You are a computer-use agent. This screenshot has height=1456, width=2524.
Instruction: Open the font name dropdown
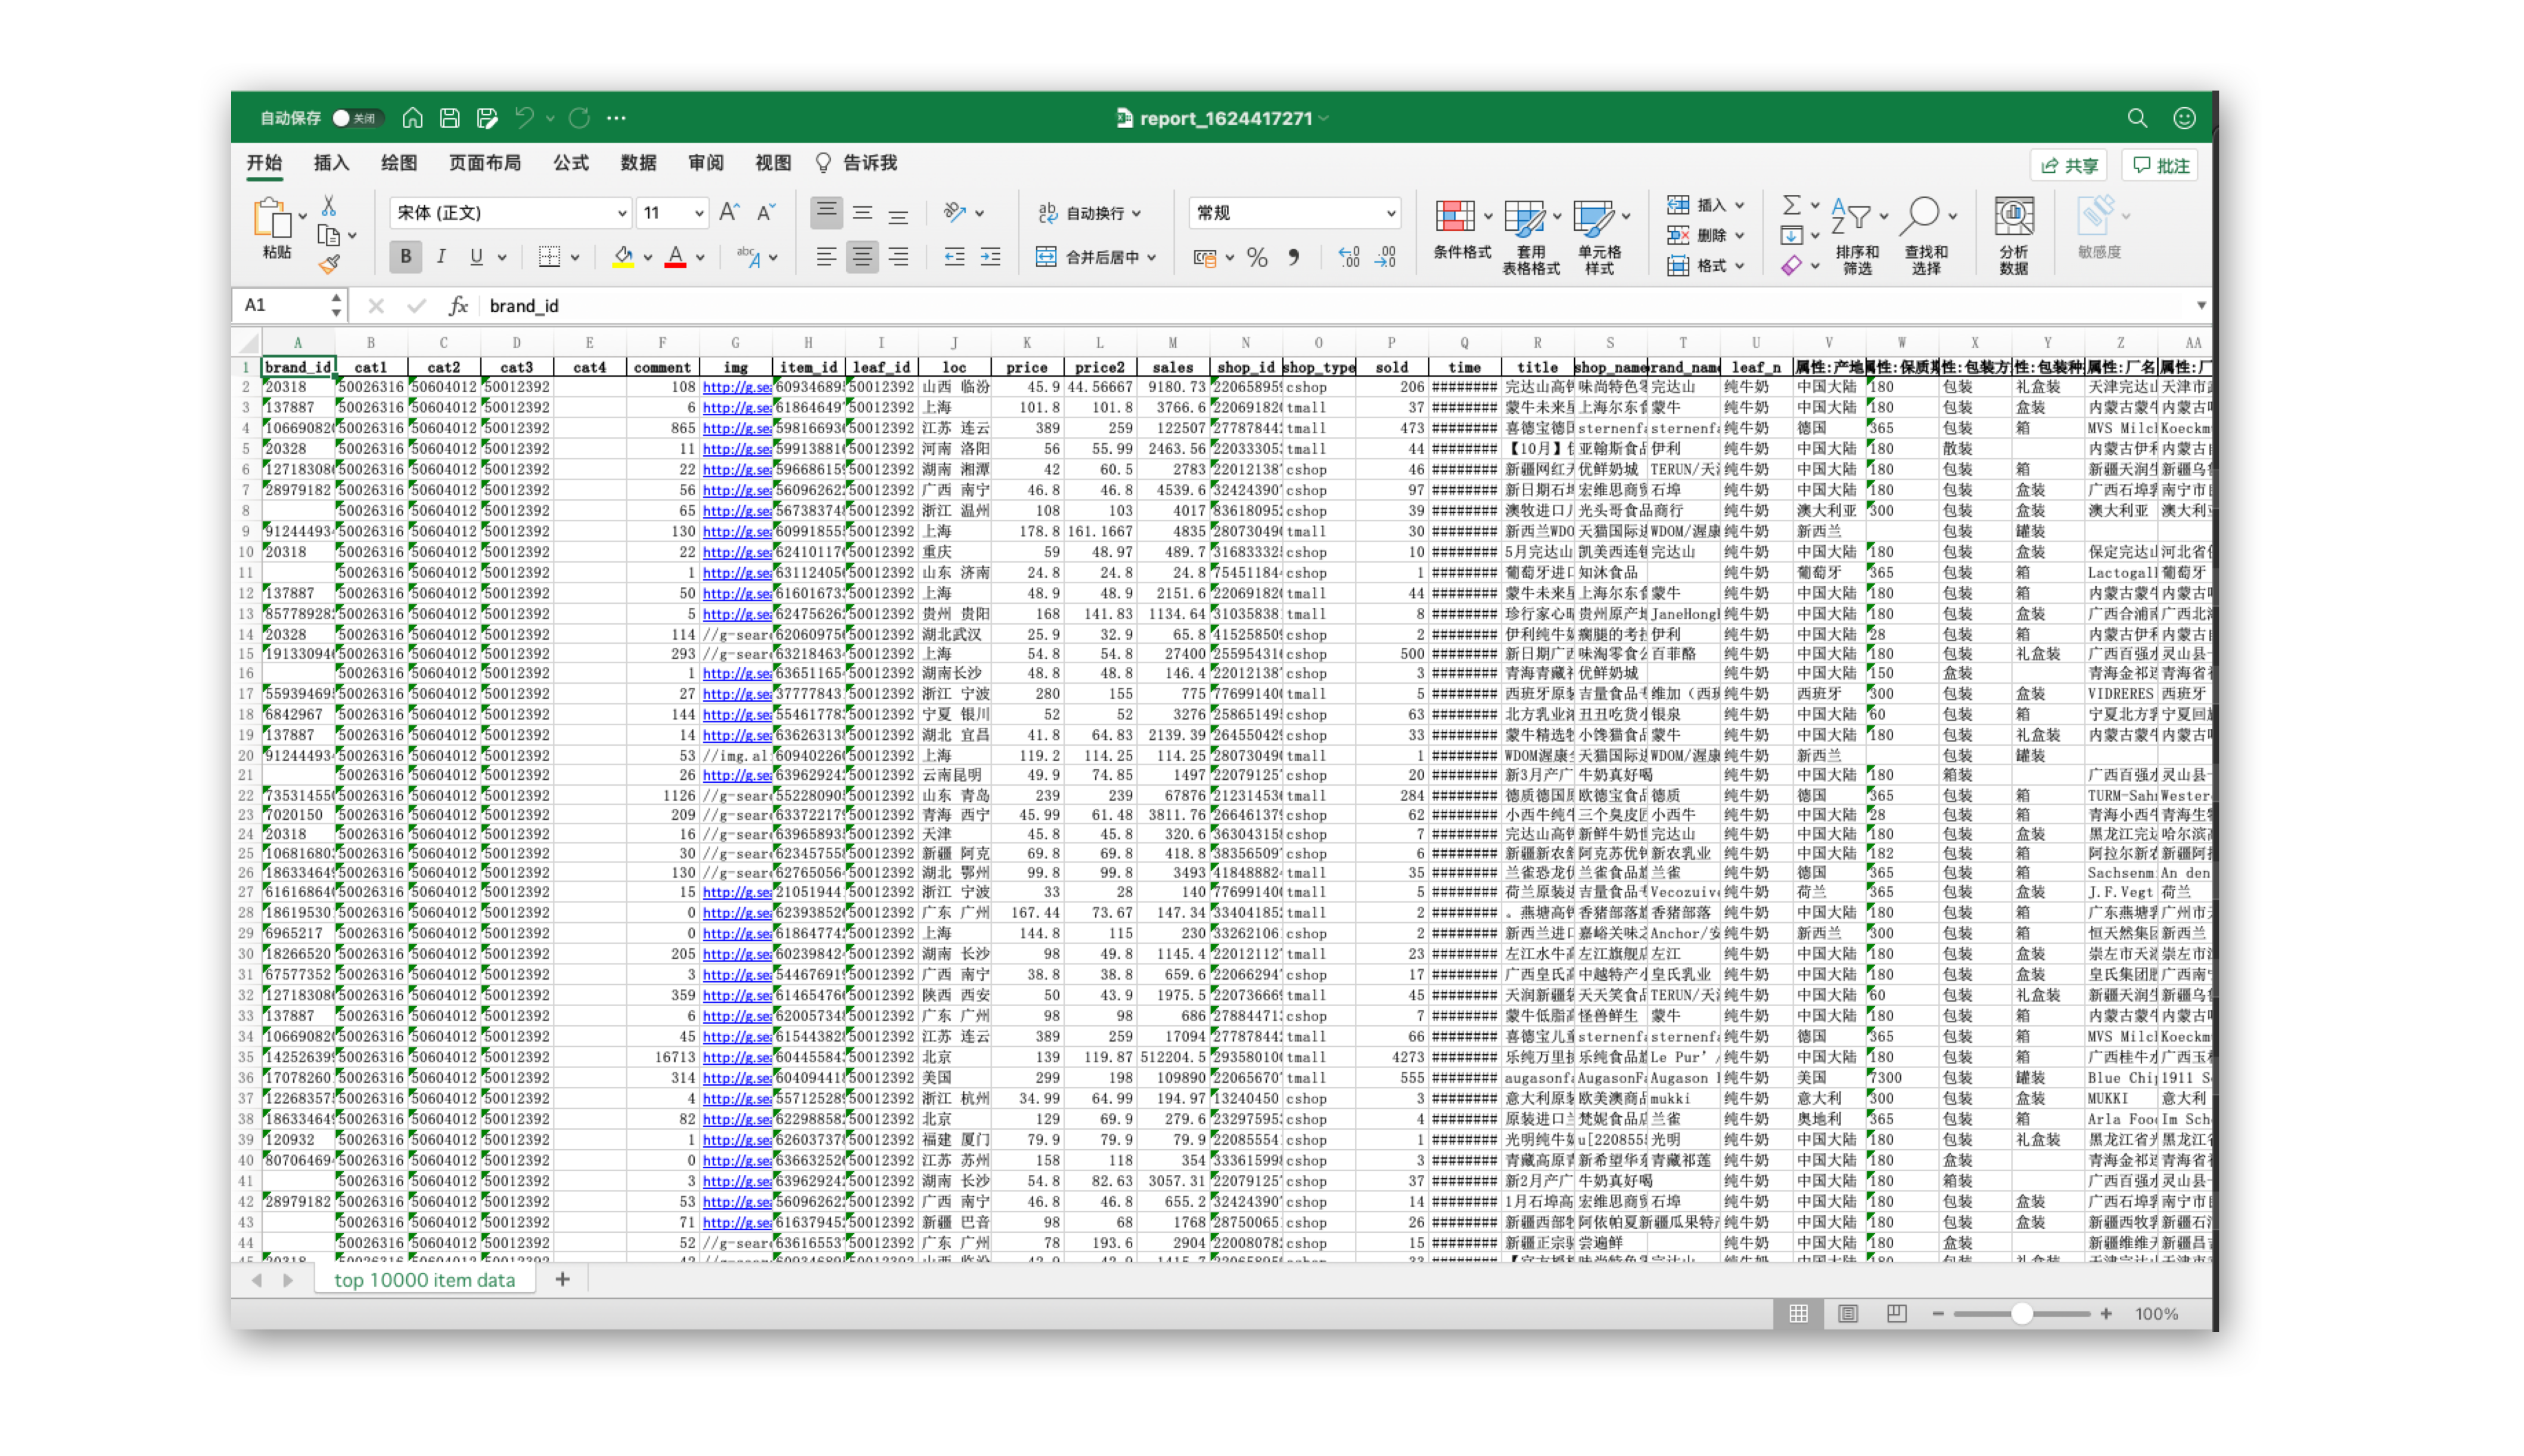tap(621, 213)
